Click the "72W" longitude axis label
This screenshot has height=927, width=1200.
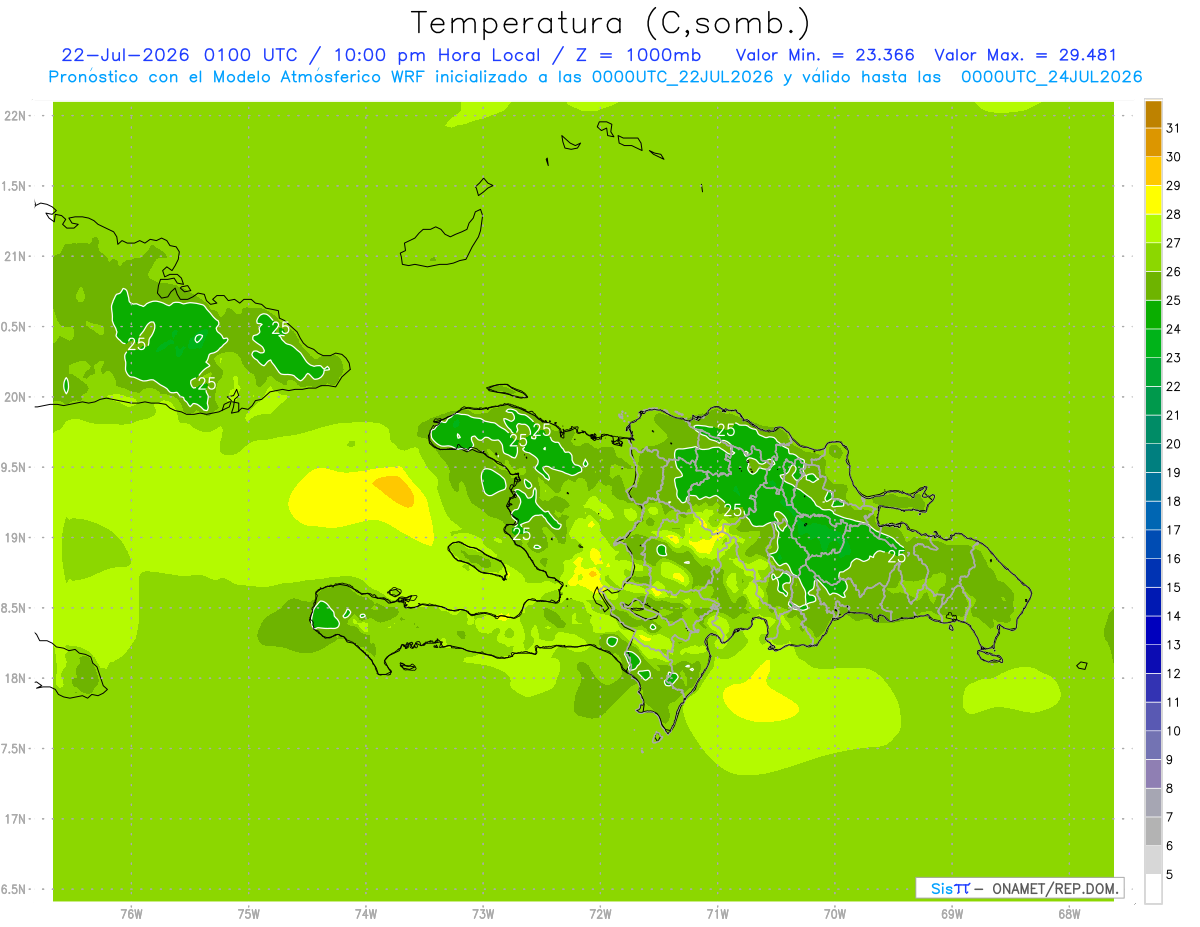601,914
